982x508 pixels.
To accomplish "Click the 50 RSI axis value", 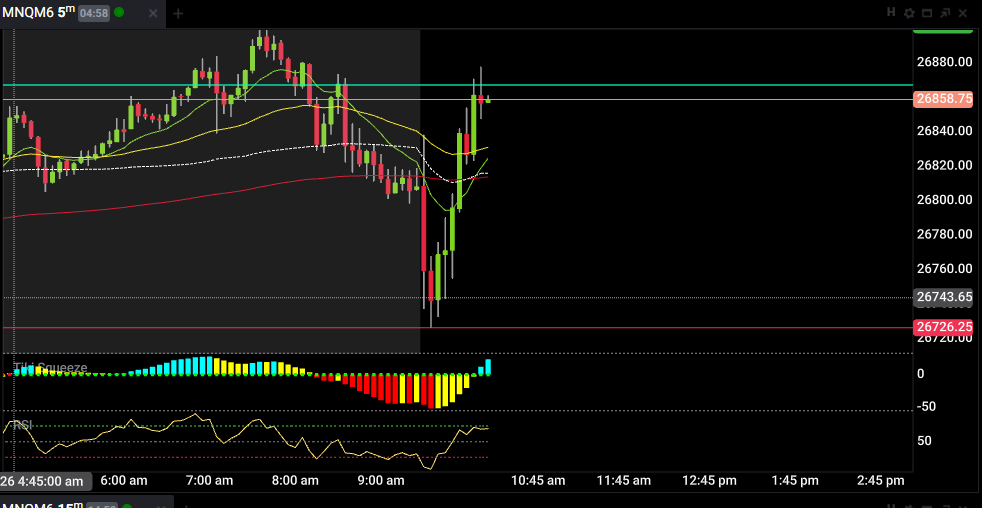I will (x=924, y=440).
